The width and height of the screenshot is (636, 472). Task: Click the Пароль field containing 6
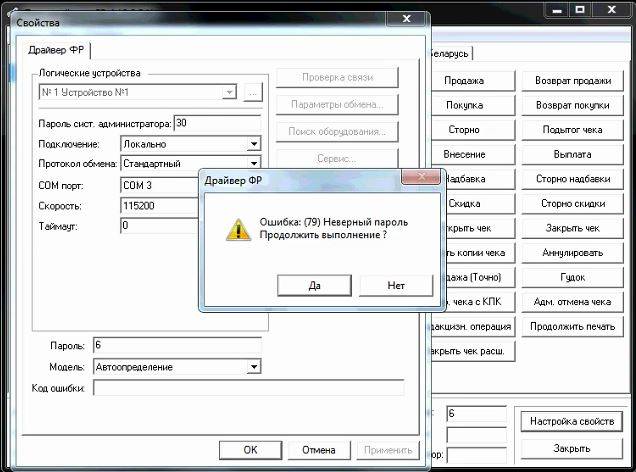click(x=176, y=345)
